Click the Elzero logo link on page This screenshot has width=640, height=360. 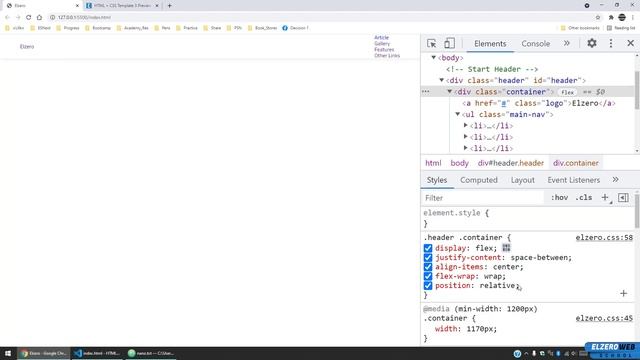click(x=27, y=47)
